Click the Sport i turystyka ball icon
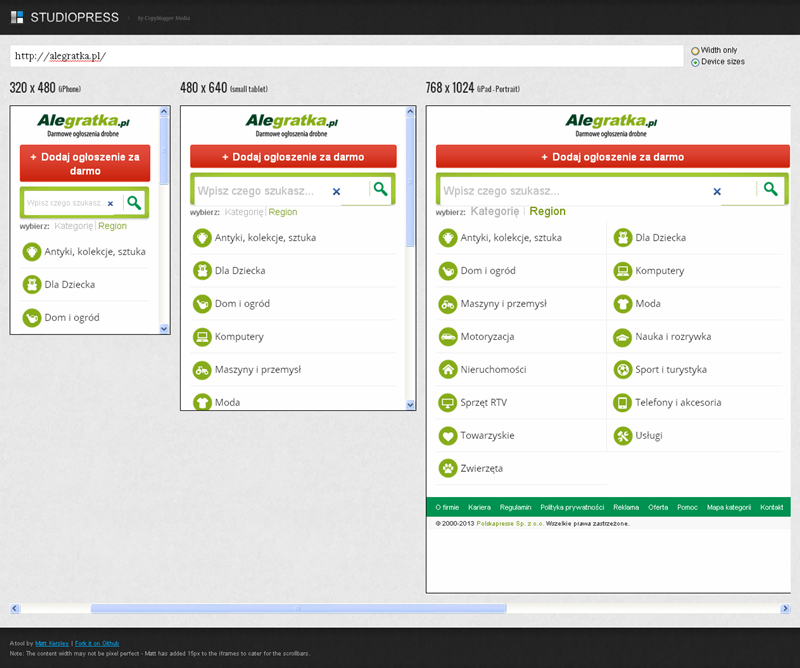 [622, 370]
